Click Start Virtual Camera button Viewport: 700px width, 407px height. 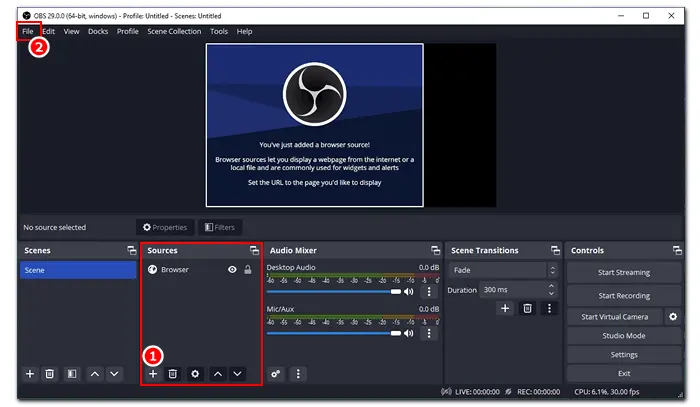614,317
